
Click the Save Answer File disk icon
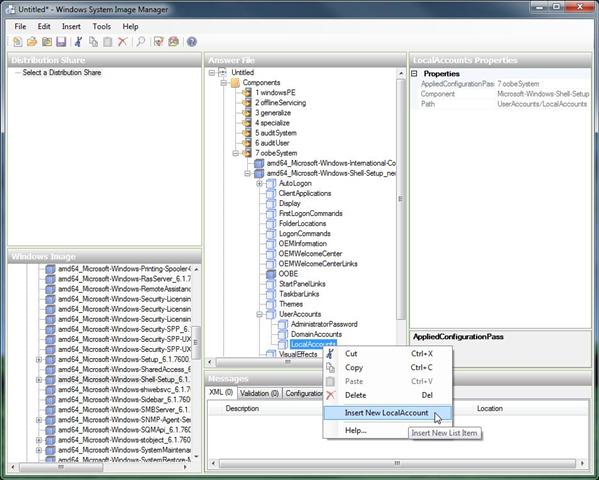tap(61, 42)
